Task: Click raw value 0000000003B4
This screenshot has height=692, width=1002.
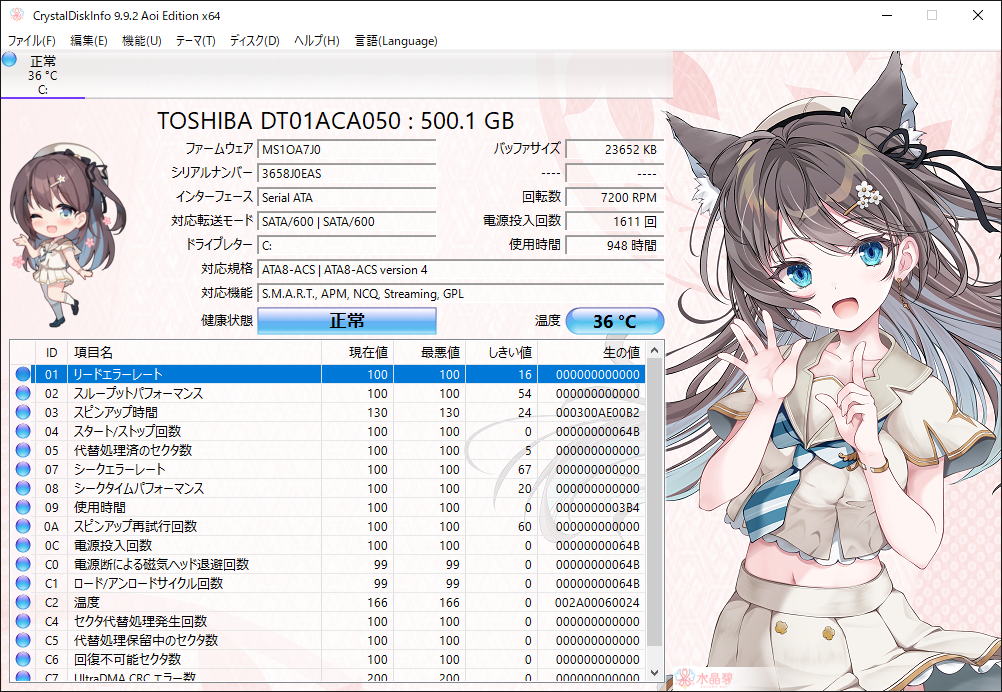Action: click(x=597, y=507)
